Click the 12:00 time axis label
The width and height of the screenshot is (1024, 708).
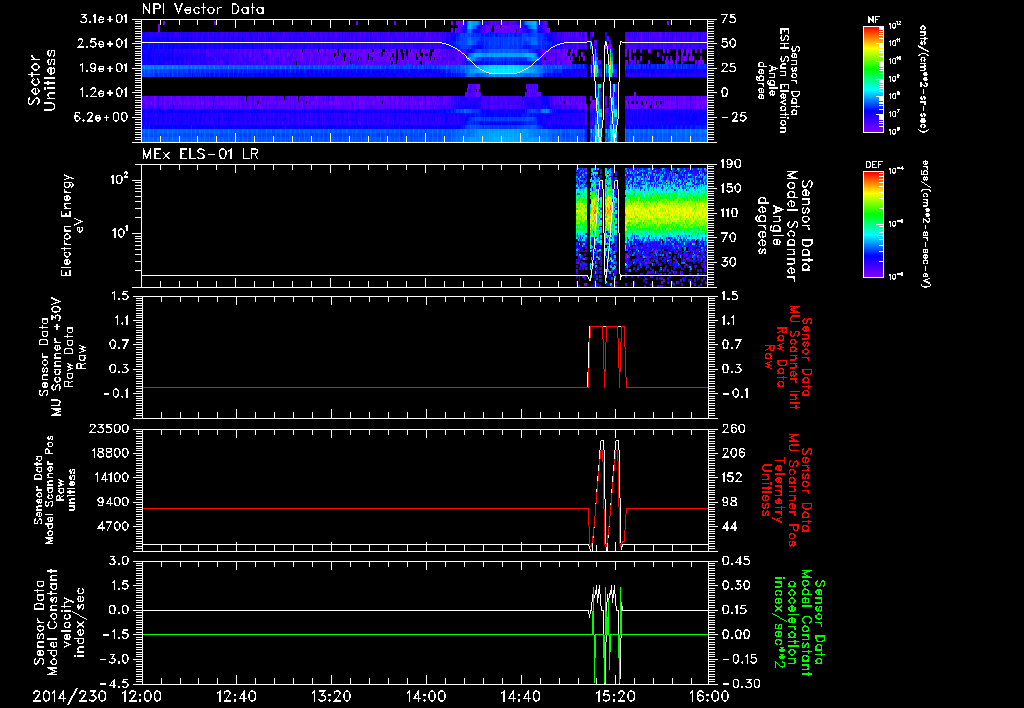tap(141, 696)
